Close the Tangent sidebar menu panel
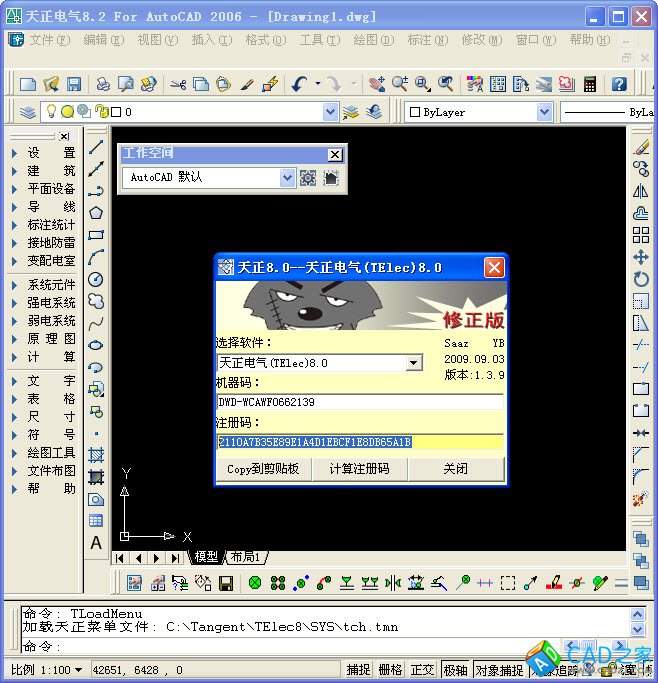 [64, 136]
